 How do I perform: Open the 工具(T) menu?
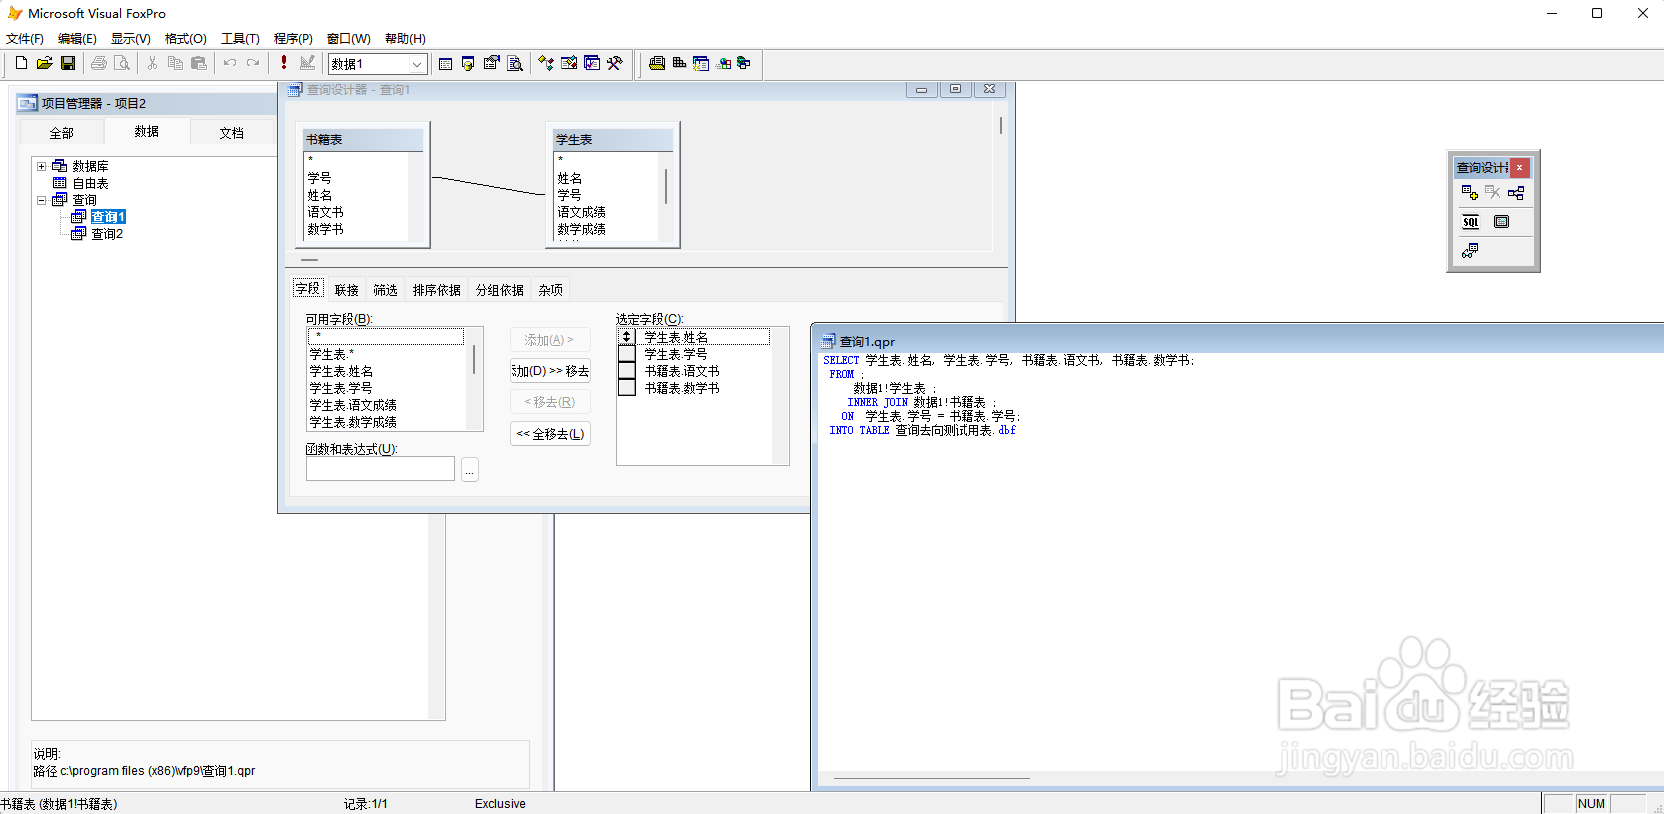pyautogui.click(x=240, y=39)
